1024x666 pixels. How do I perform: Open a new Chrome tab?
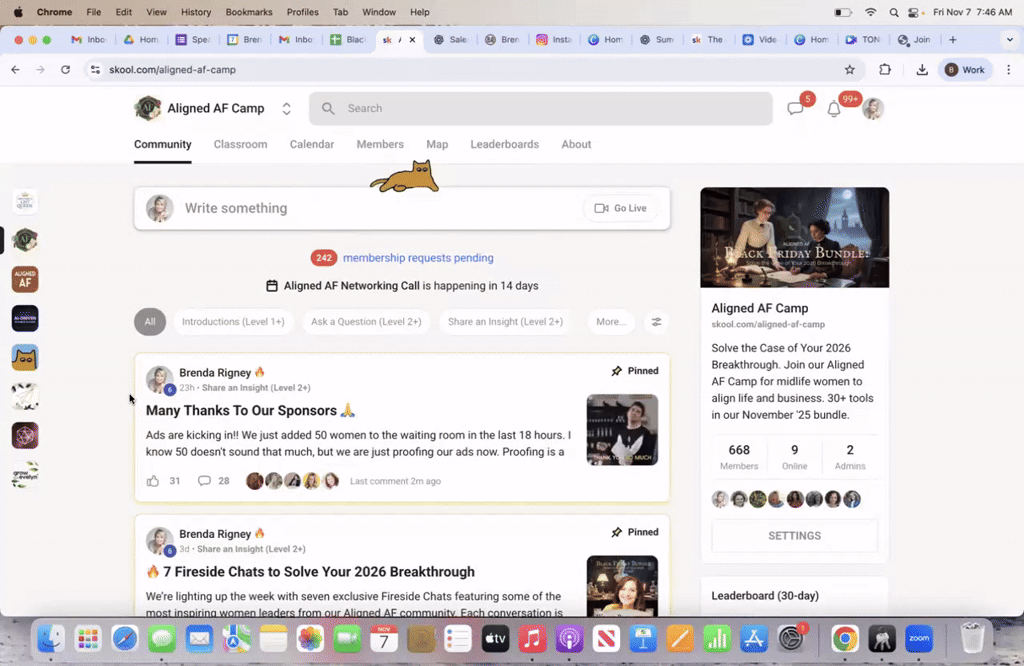click(953, 40)
